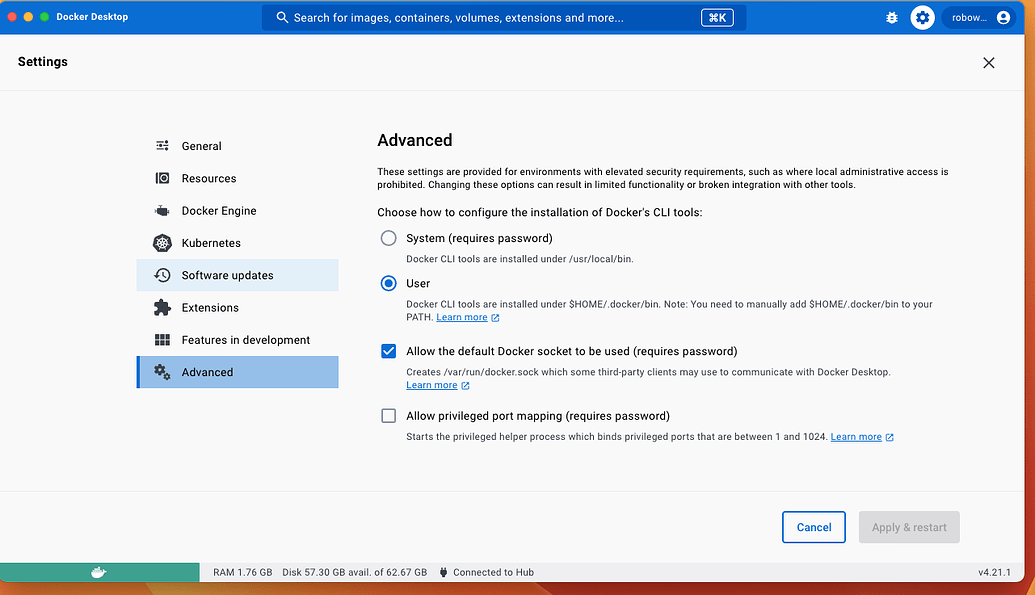Open the settings gear in the header

[922, 17]
